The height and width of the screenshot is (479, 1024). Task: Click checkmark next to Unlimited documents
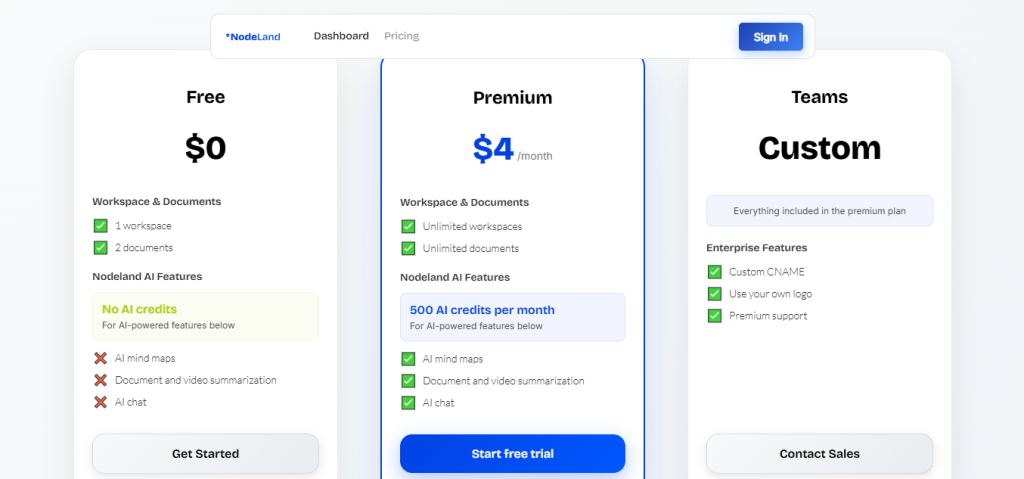[408, 249]
